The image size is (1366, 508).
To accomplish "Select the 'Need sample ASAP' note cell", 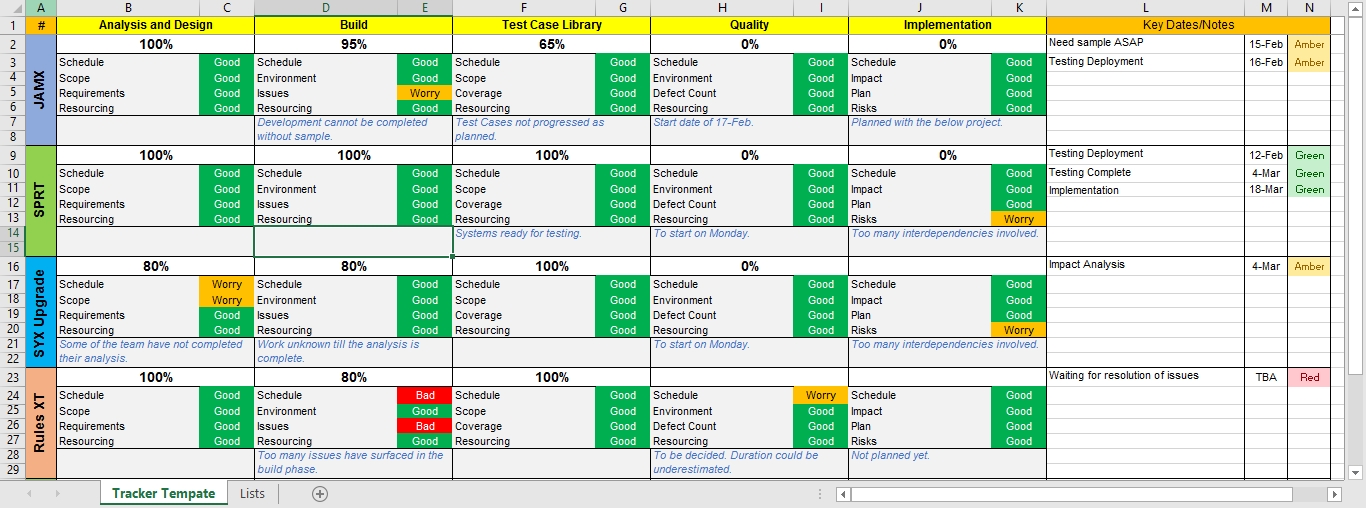I will [x=1145, y=44].
